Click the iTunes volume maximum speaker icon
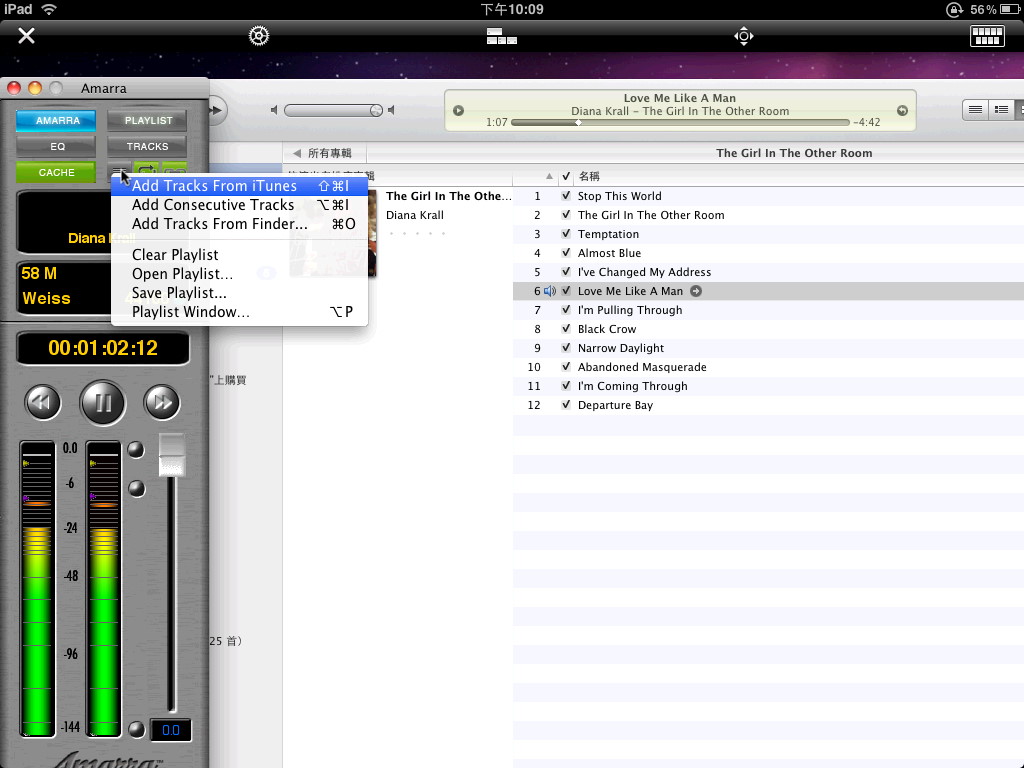The height and width of the screenshot is (768, 1024). tap(391, 110)
